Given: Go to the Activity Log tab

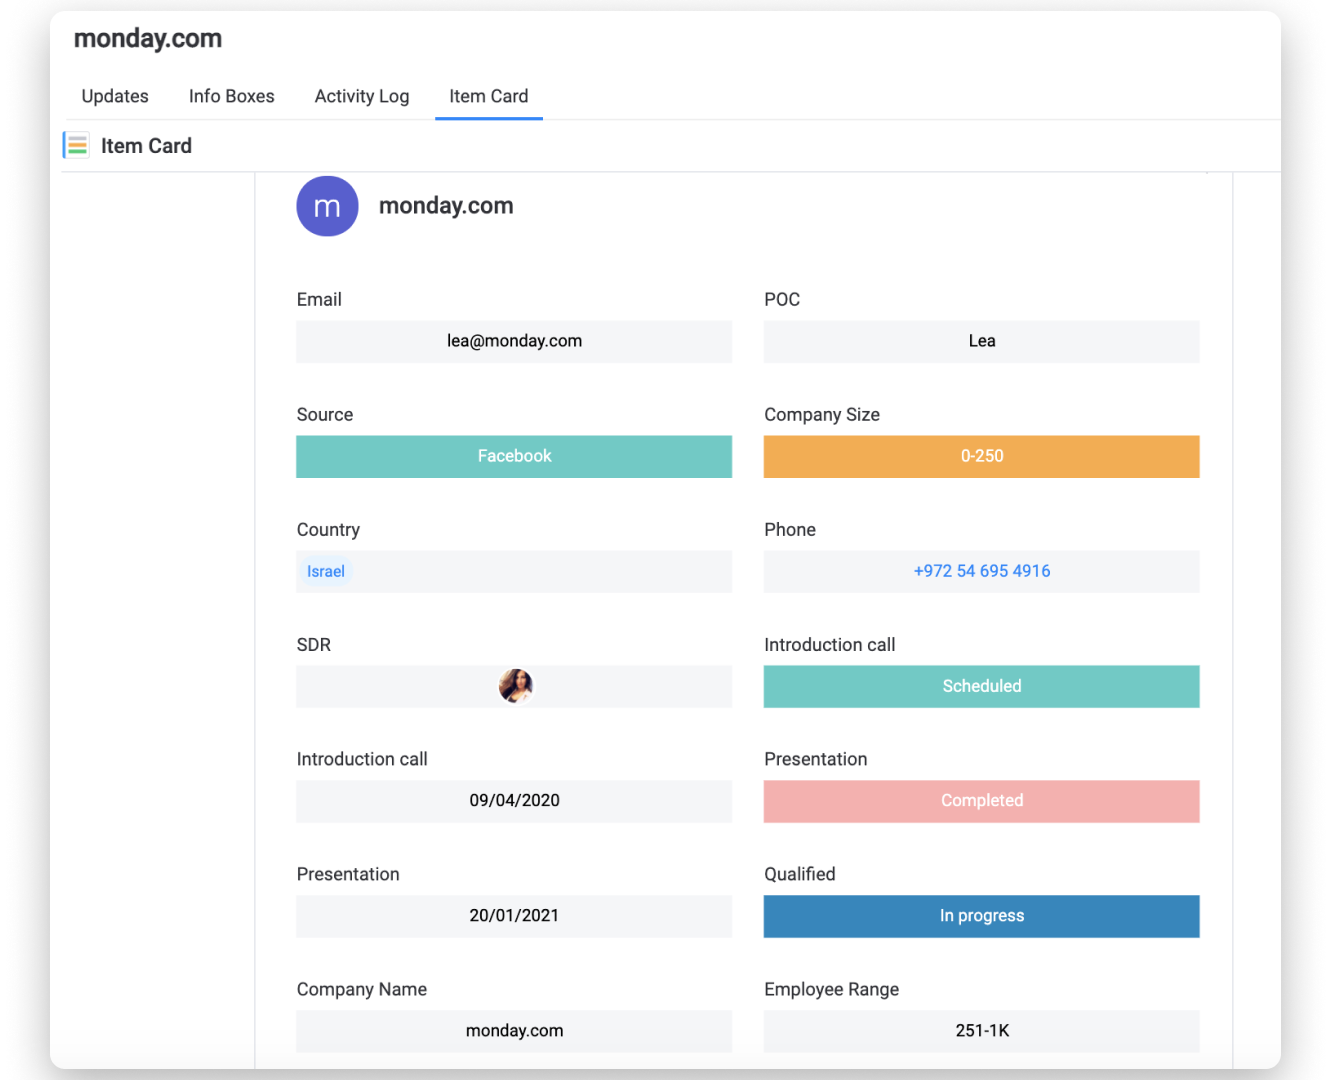Looking at the screenshot, I should pyautogui.click(x=362, y=96).
